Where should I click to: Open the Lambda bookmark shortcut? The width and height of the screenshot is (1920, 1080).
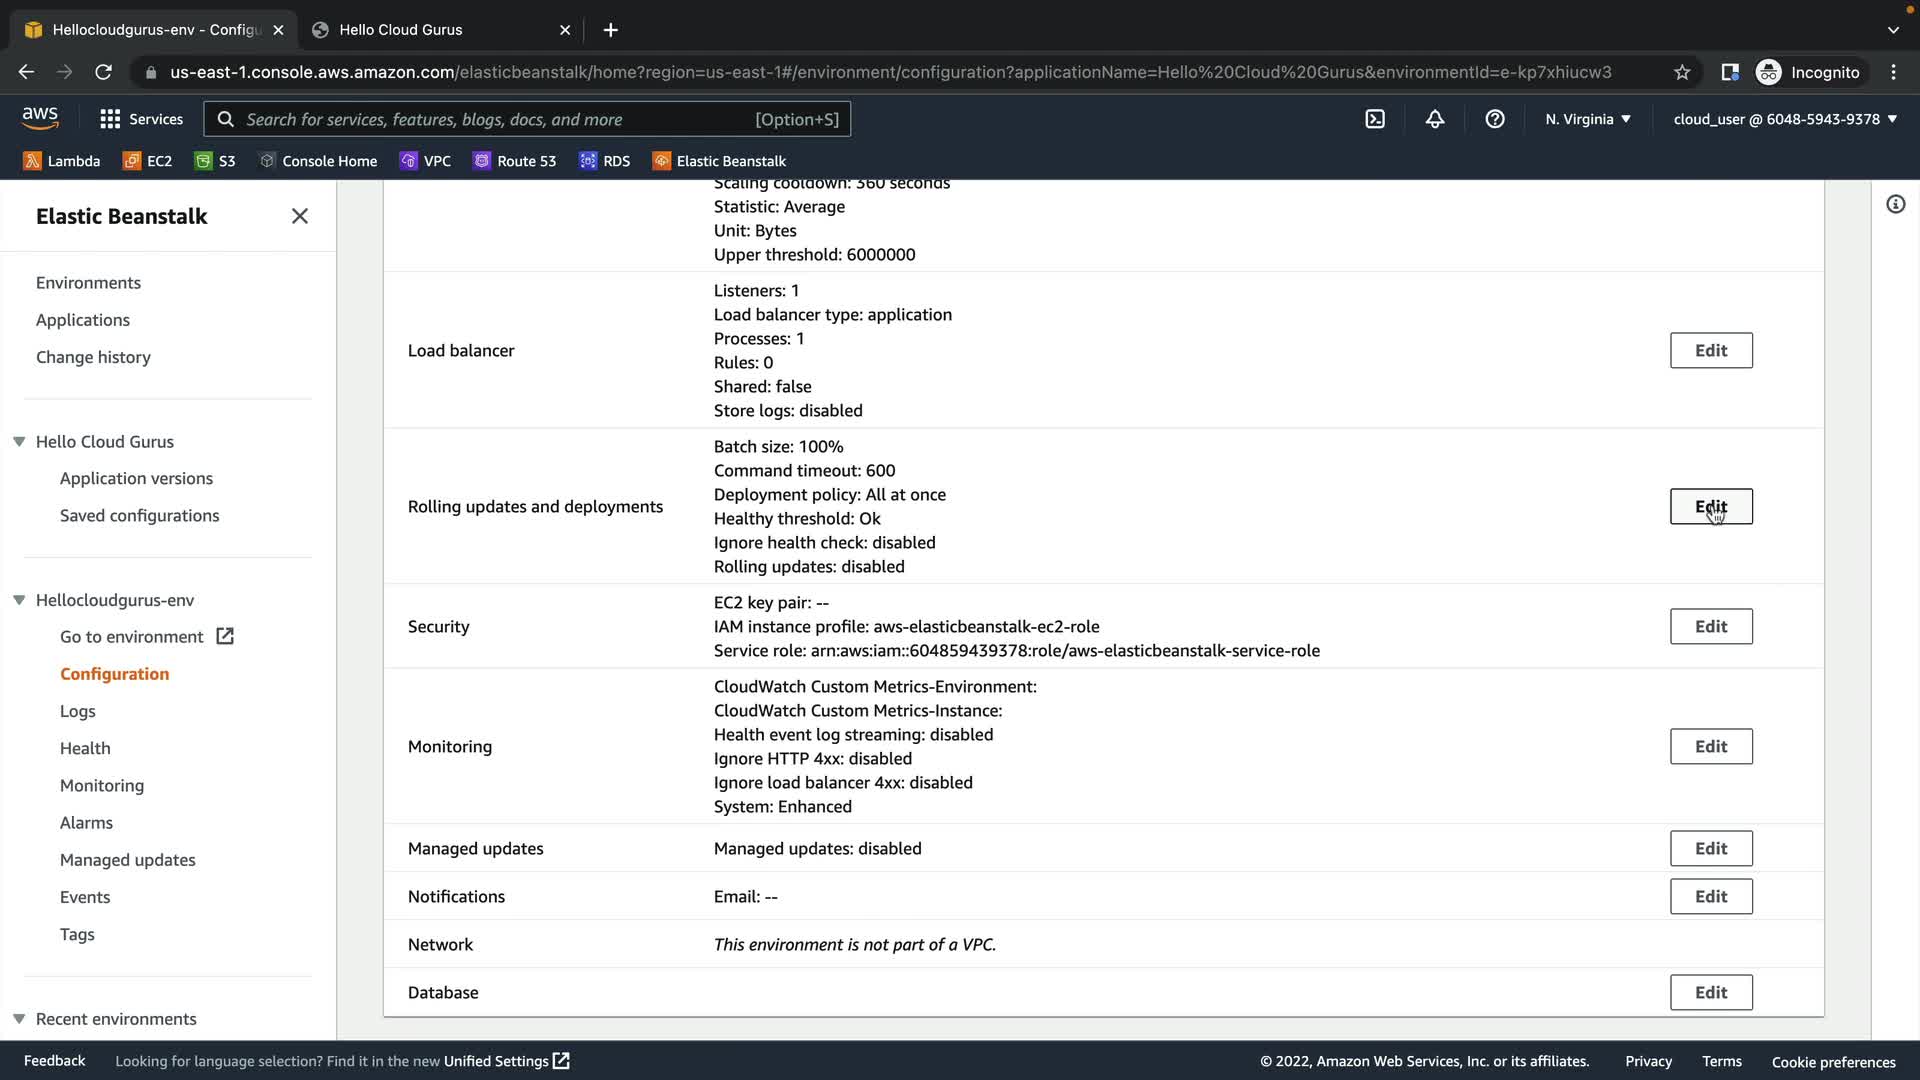pos(62,161)
